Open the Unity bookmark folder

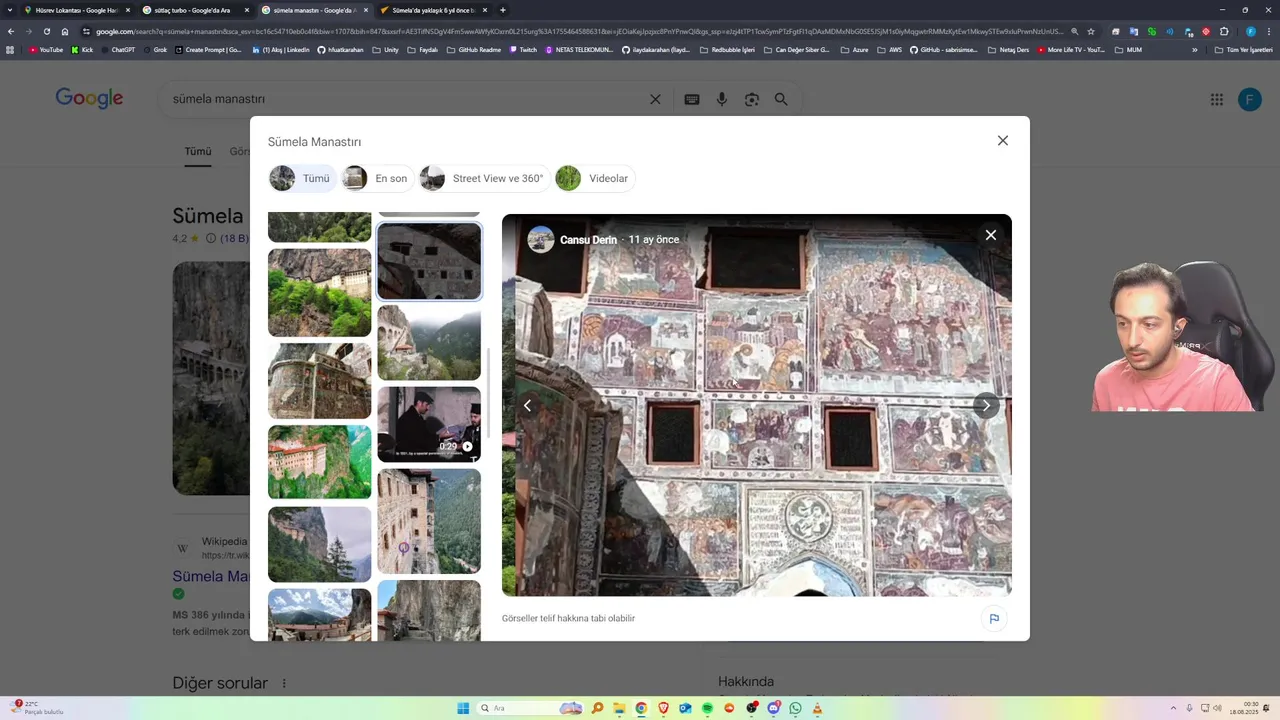tap(385, 50)
